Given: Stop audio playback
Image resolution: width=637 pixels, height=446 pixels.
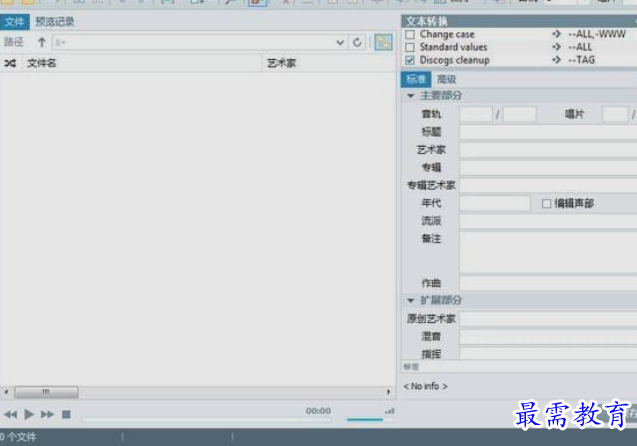Looking at the screenshot, I should click(66, 414).
